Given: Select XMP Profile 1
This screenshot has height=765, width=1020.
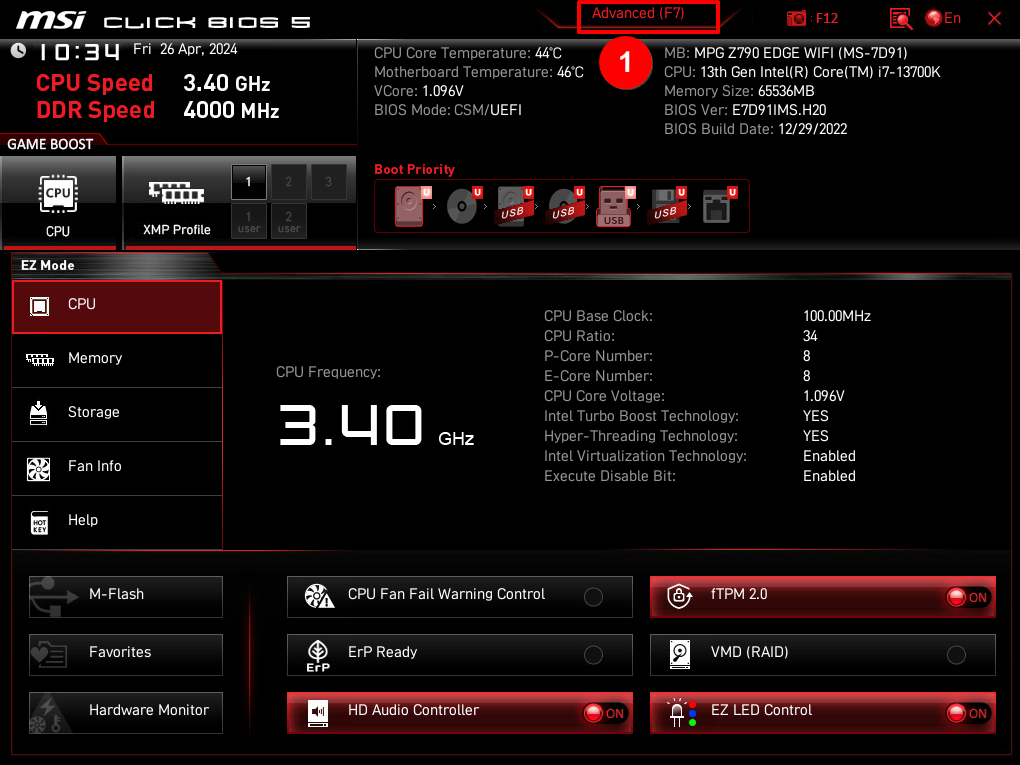Looking at the screenshot, I should [248, 182].
